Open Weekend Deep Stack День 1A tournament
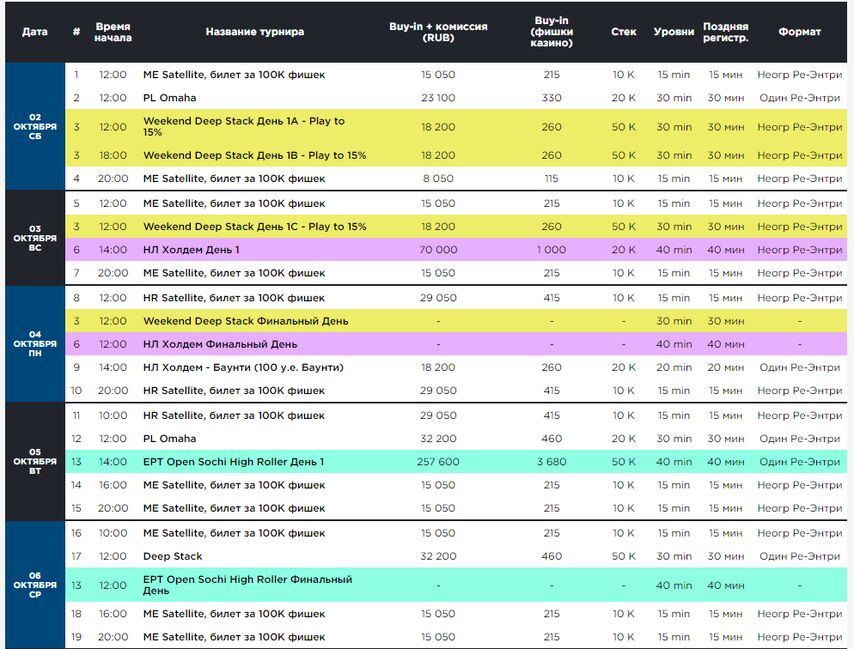This screenshot has height=649, width=854. (x=243, y=127)
